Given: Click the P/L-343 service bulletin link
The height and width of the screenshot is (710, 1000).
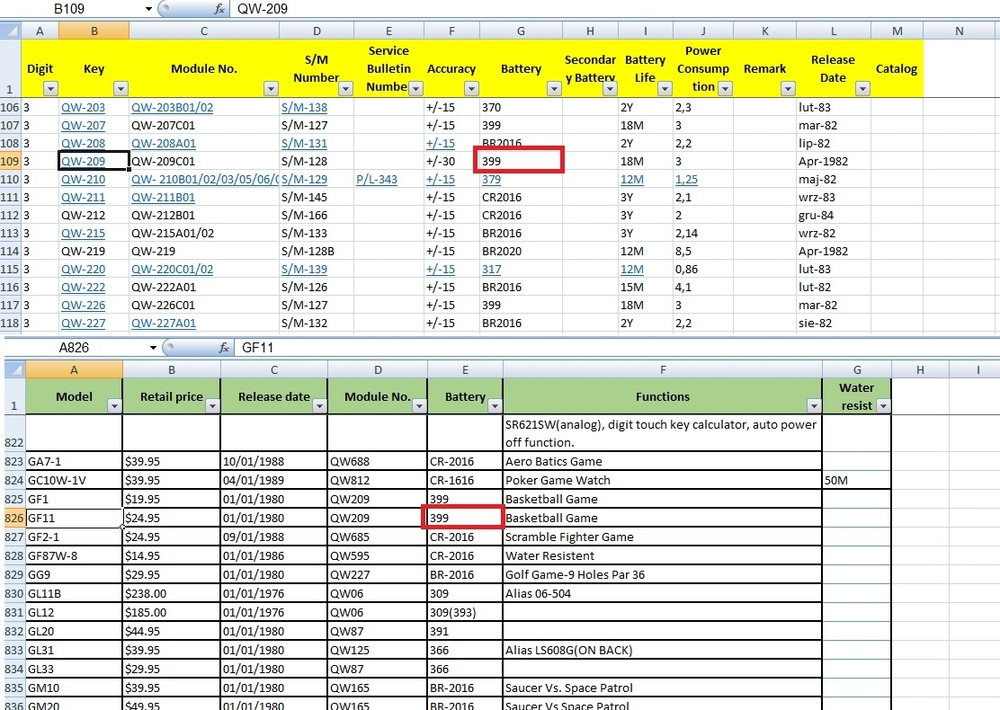Looking at the screenshot, I should click(x=376, y=180).
